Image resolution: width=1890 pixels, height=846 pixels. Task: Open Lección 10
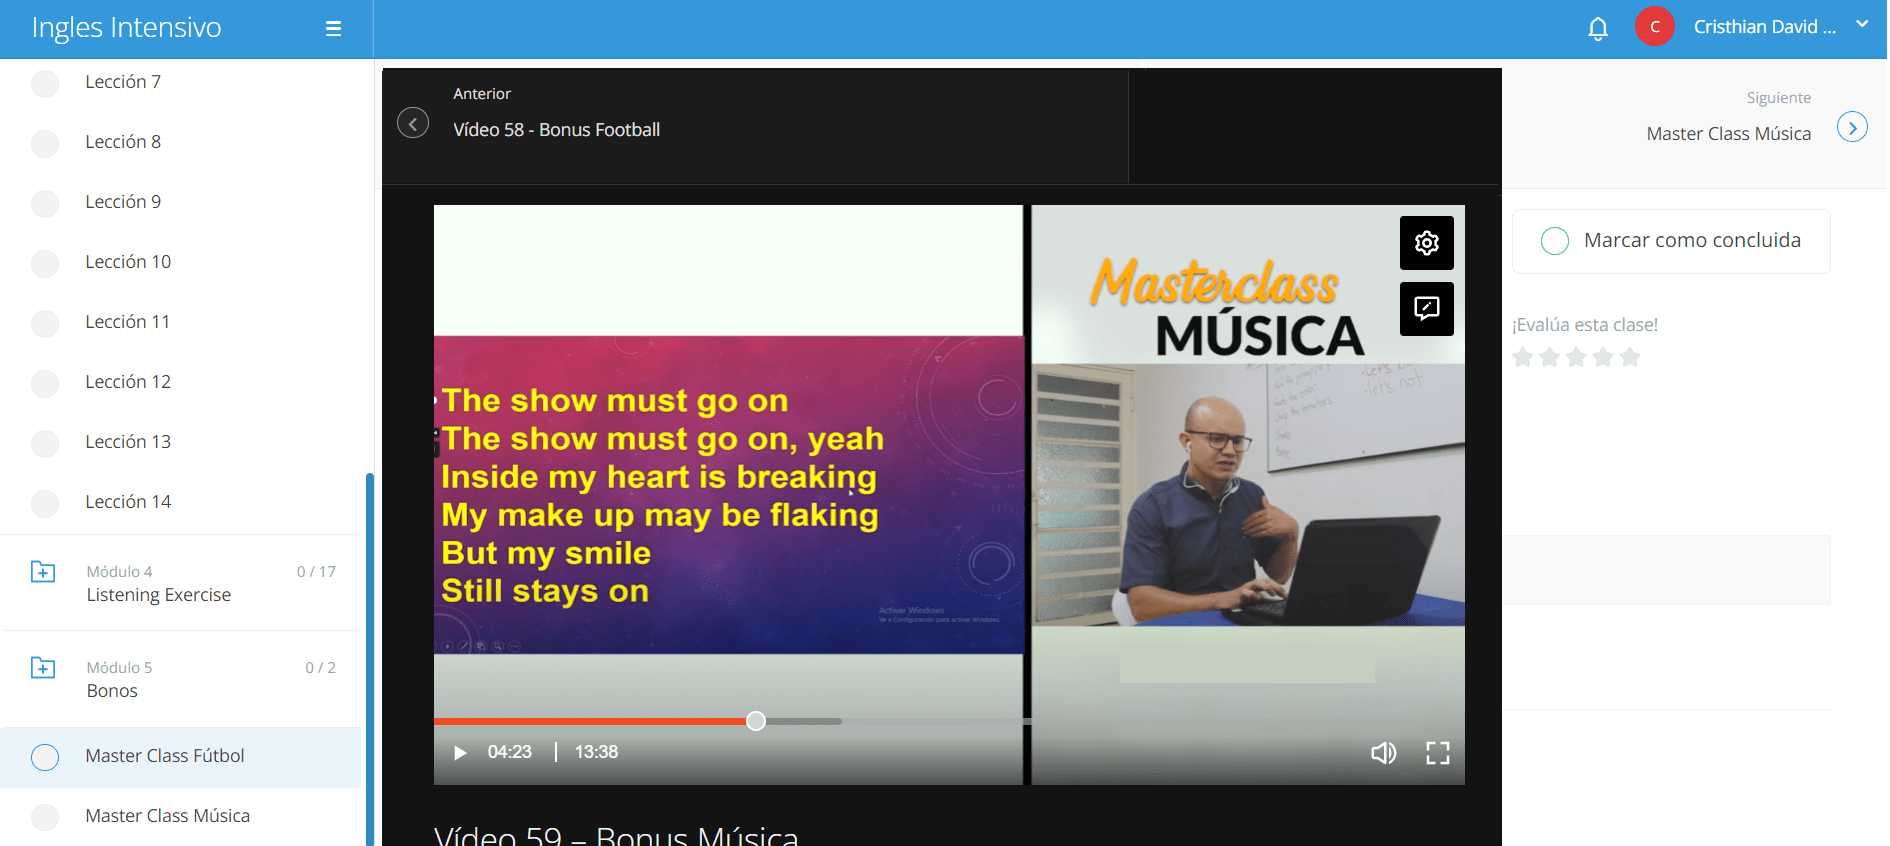(x=128, y=262)
